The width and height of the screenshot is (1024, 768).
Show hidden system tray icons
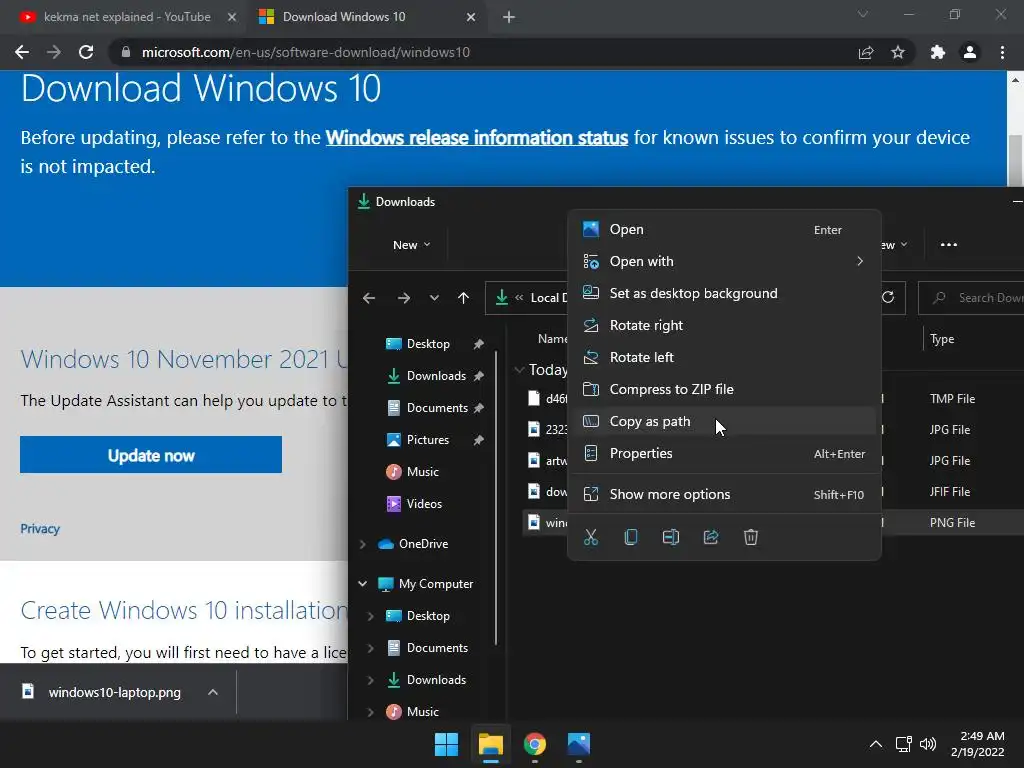pyautogui.click(x=876, y=744)
